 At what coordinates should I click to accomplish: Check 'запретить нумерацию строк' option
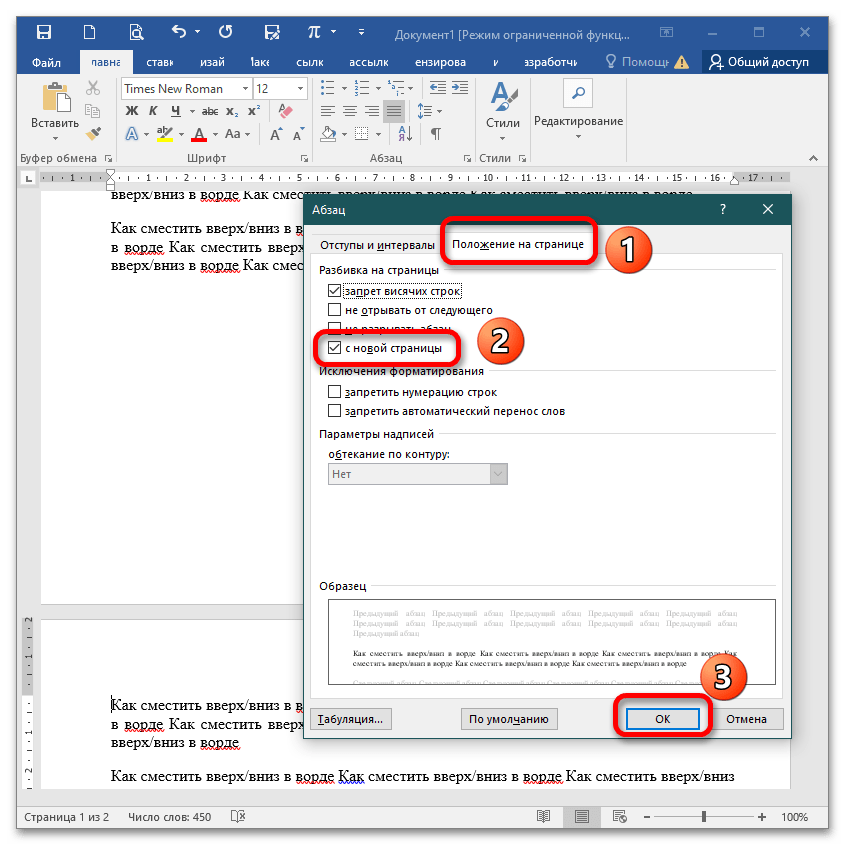pyautogui.click(x=334, y=392)
